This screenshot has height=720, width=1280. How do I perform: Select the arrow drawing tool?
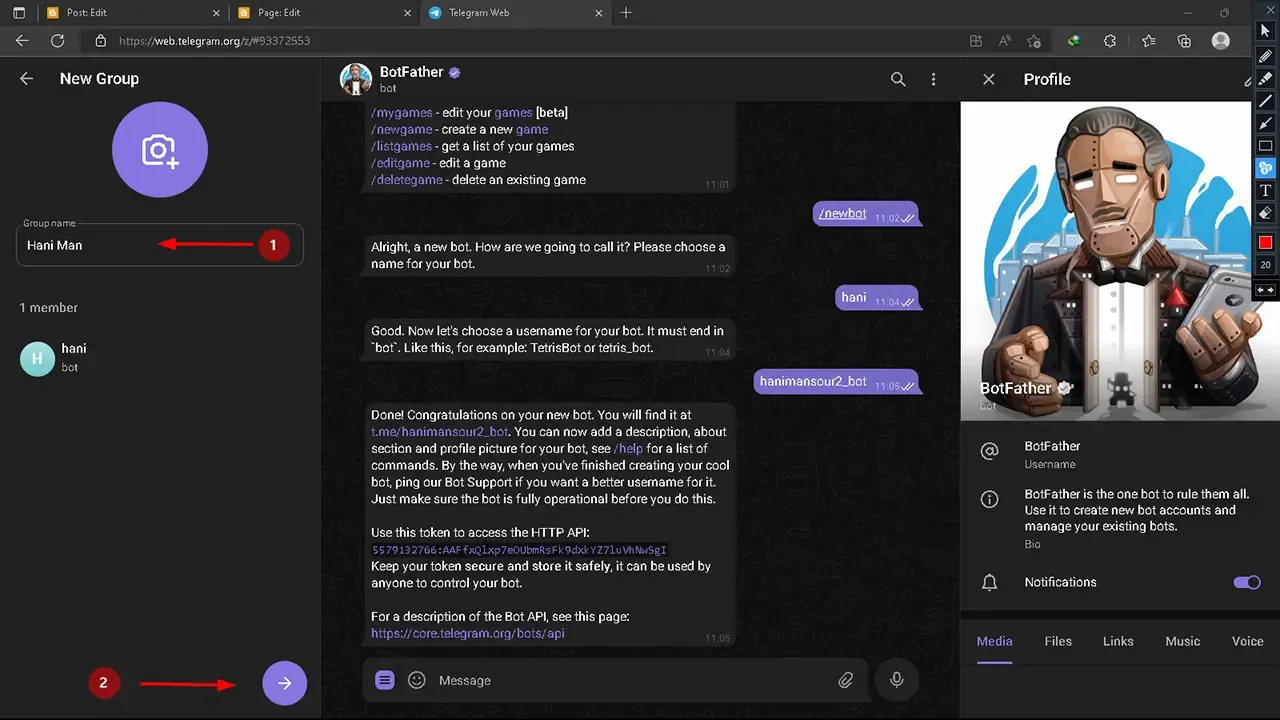[x=1265, y=123]
